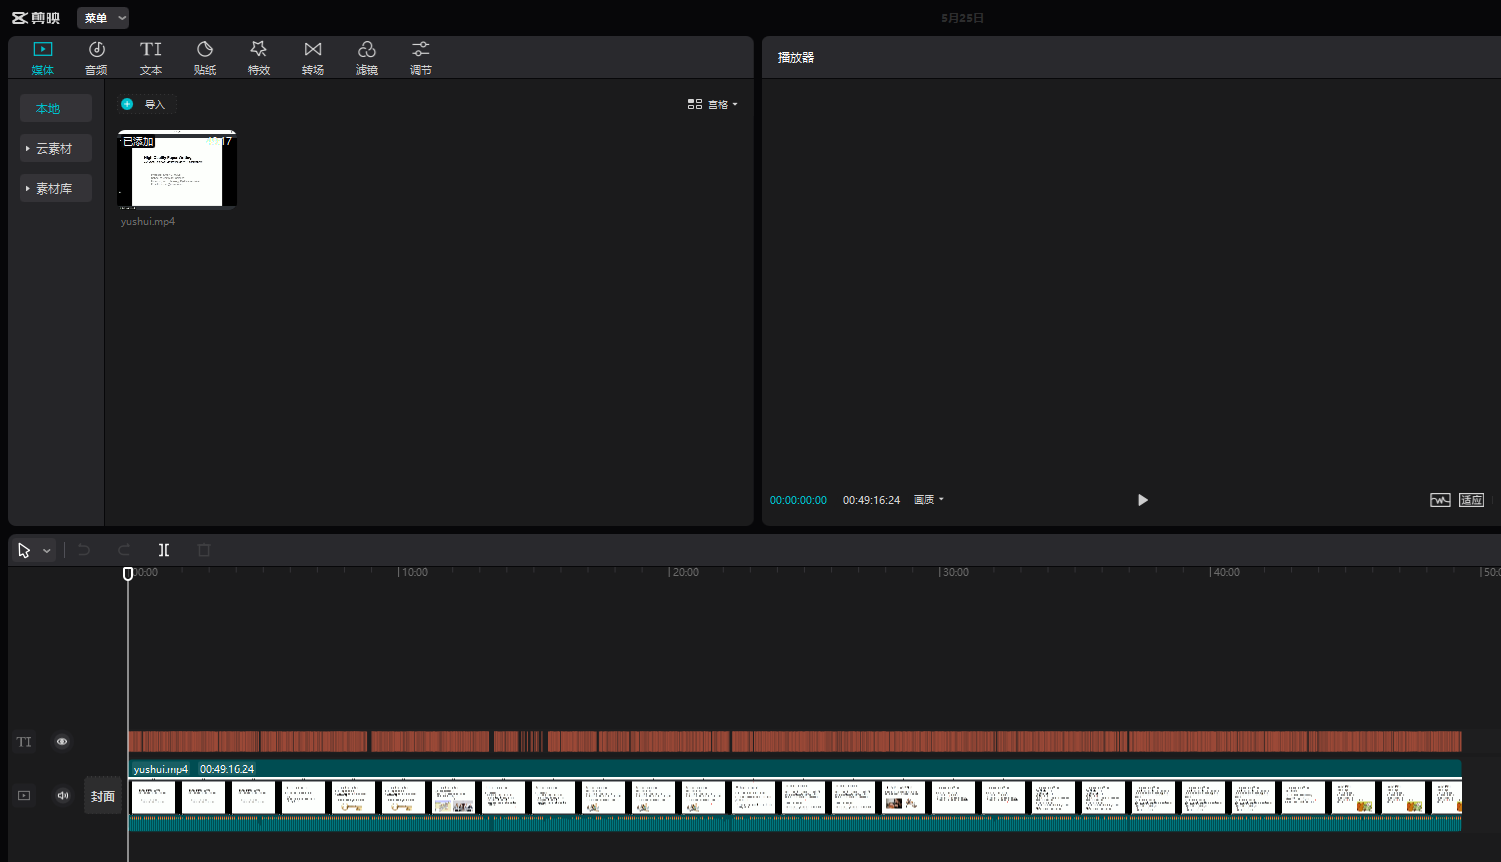This screenshot has width=1501, height=862.
Task: Click the video track type icon
Action: (24, 796)
